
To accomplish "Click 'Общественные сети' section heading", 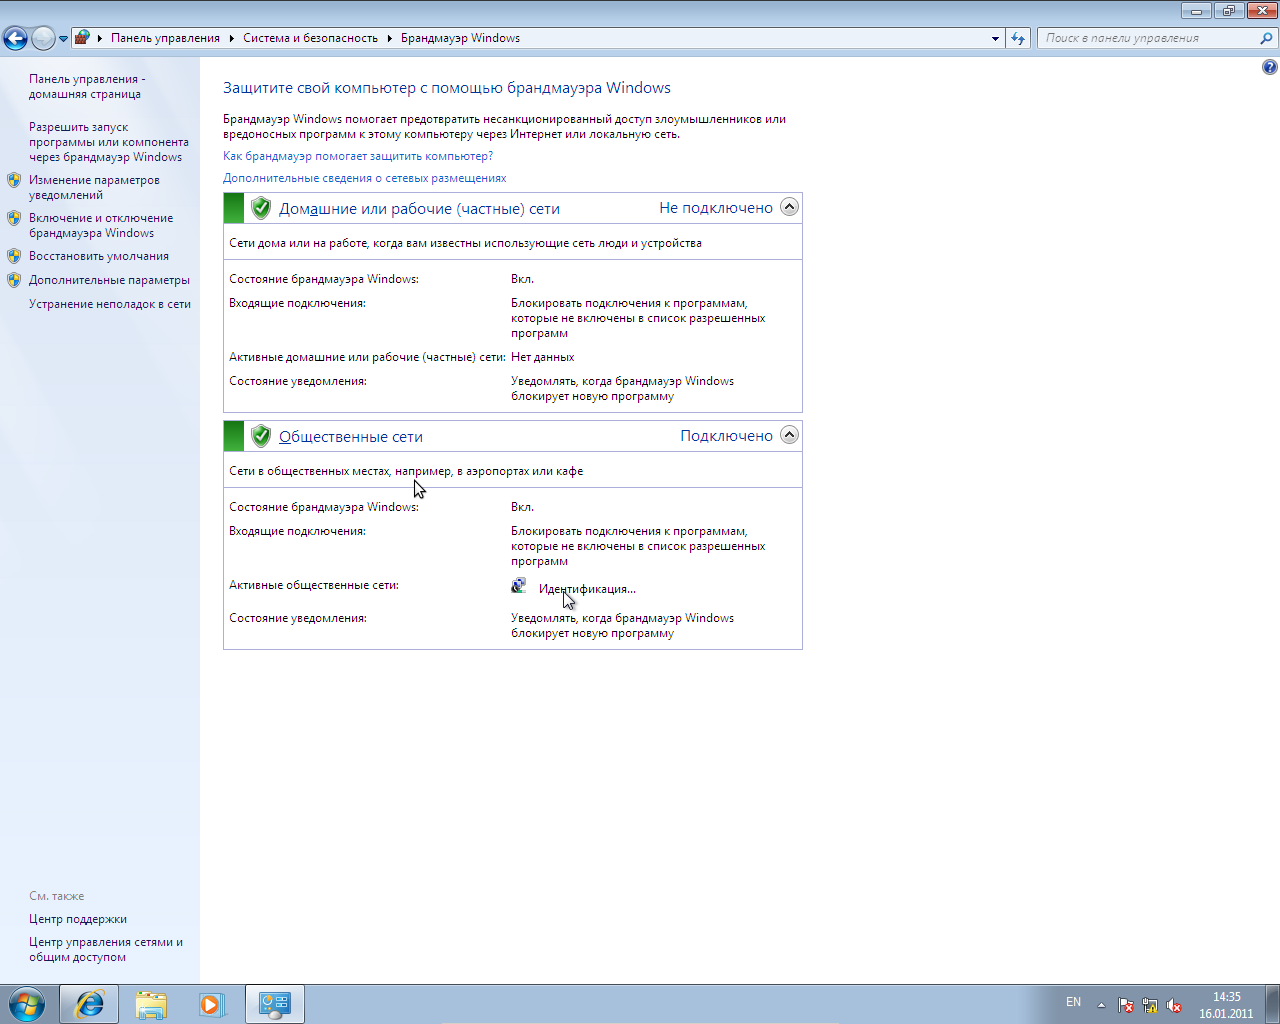I will click(x=351, y=437).
